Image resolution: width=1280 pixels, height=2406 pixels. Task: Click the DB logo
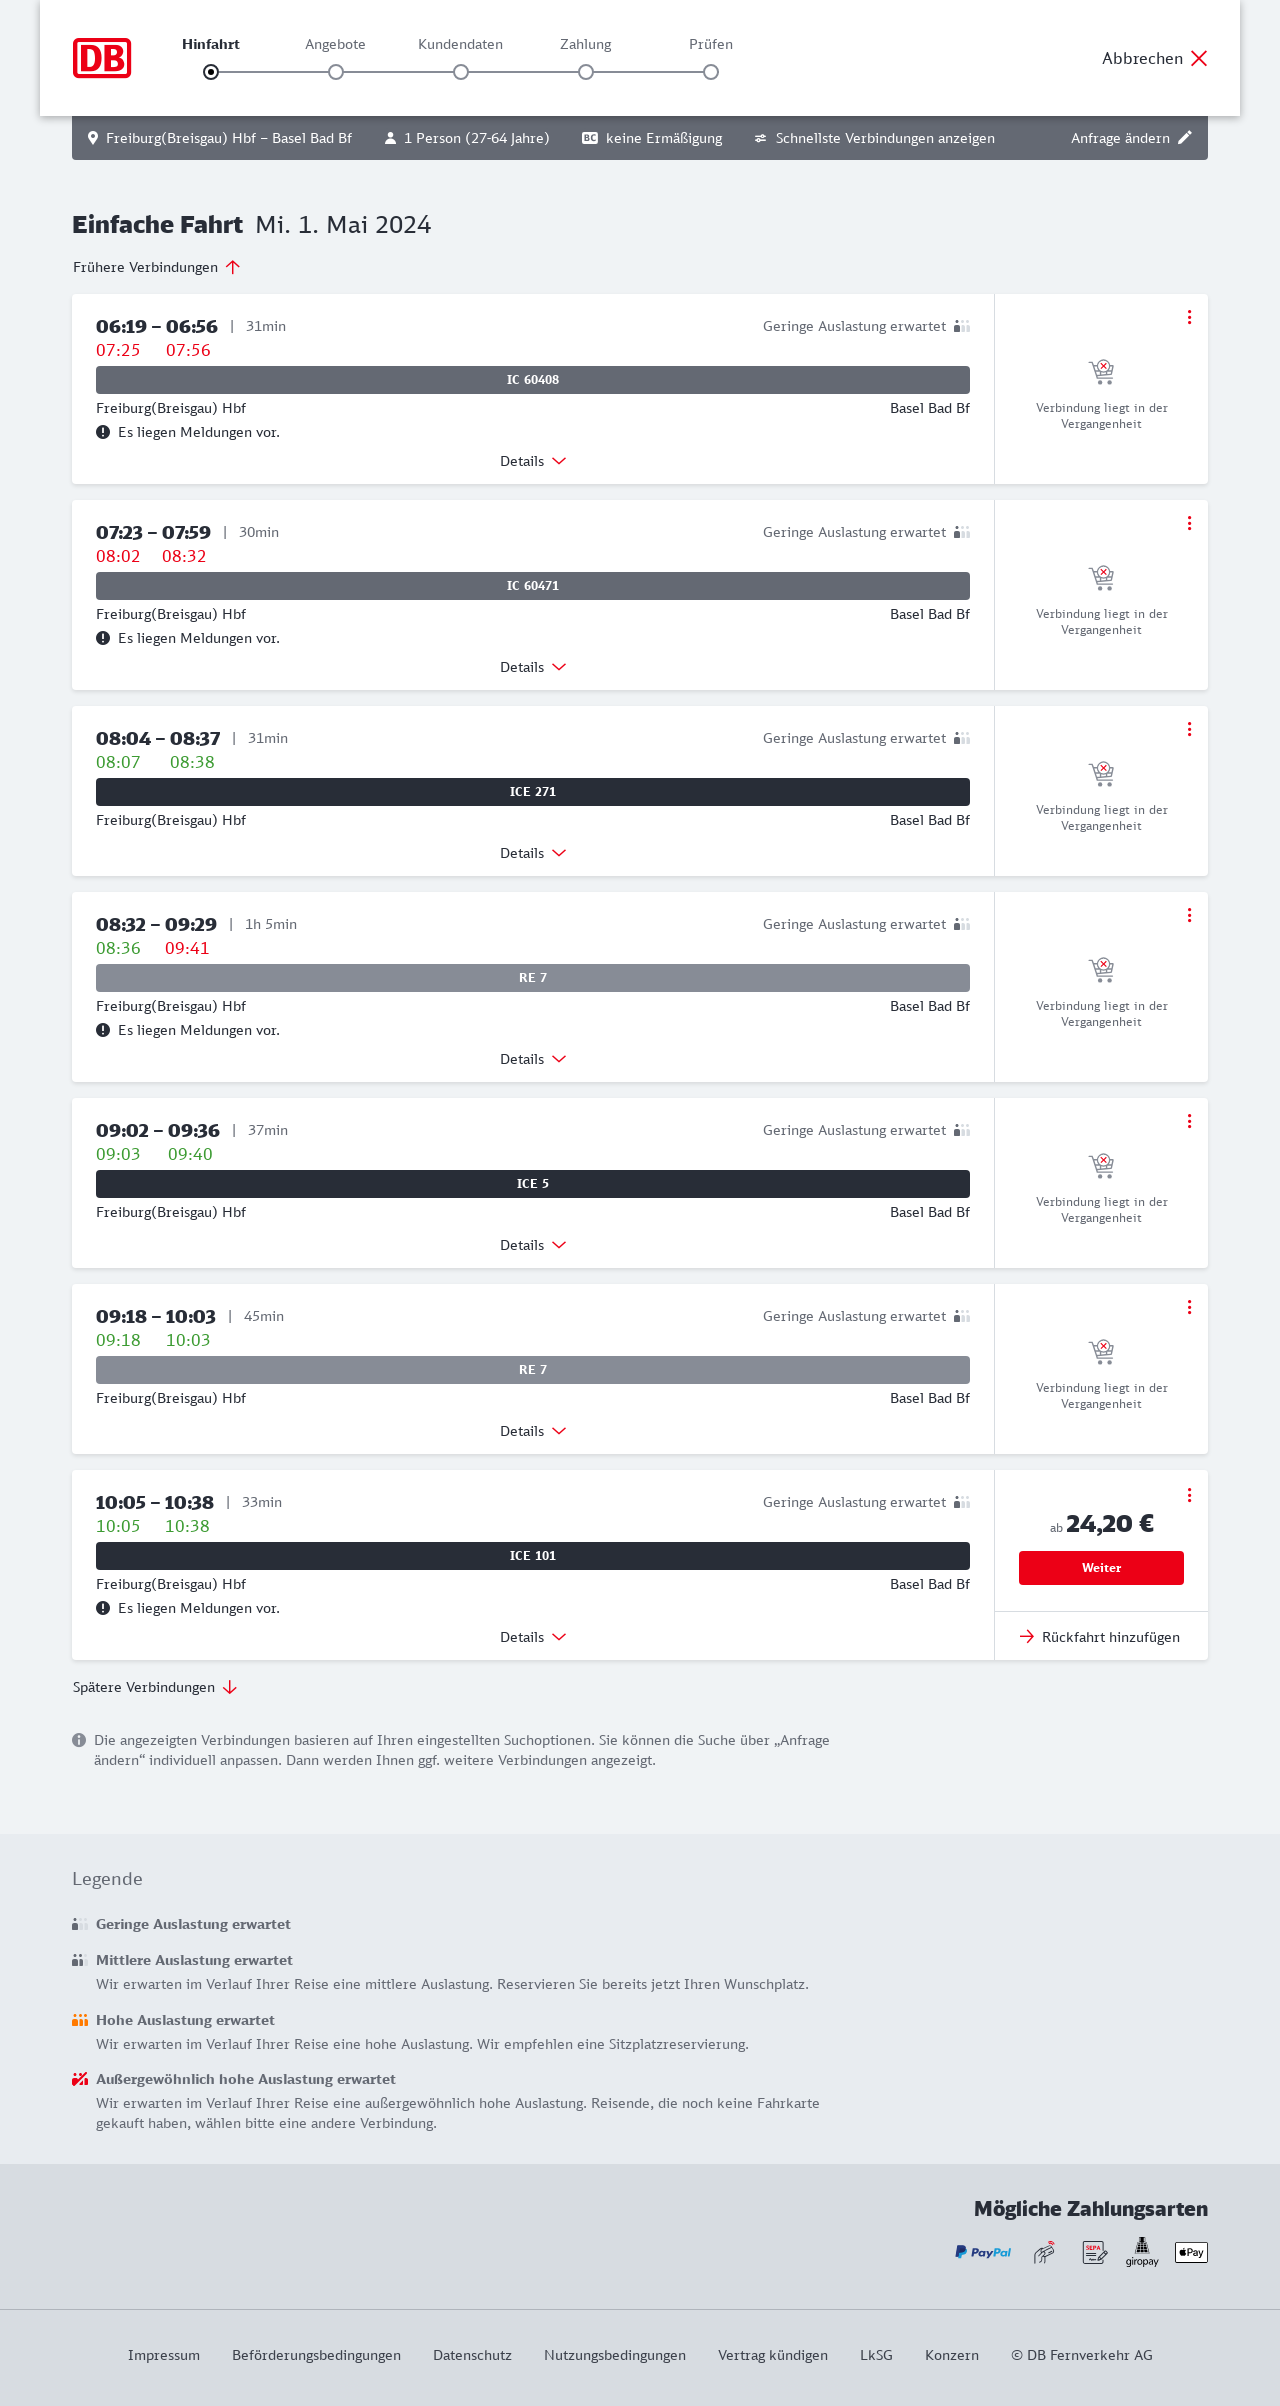pos(102,58)
